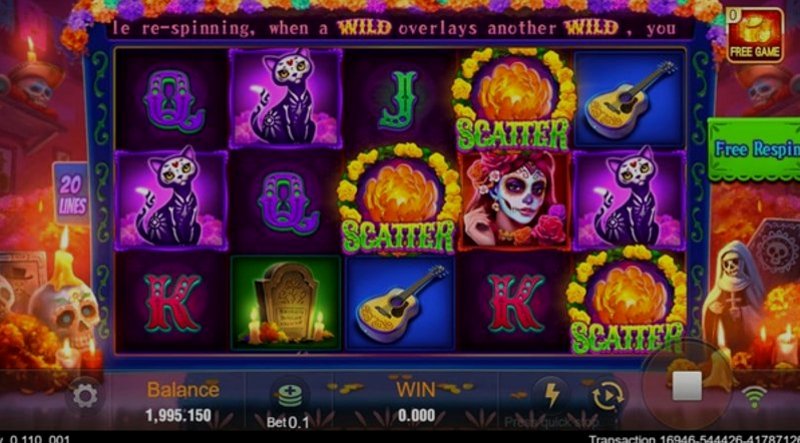Click the green bet coins icon
This screenshot has width=800, height=443.
(x=290, y=396)
